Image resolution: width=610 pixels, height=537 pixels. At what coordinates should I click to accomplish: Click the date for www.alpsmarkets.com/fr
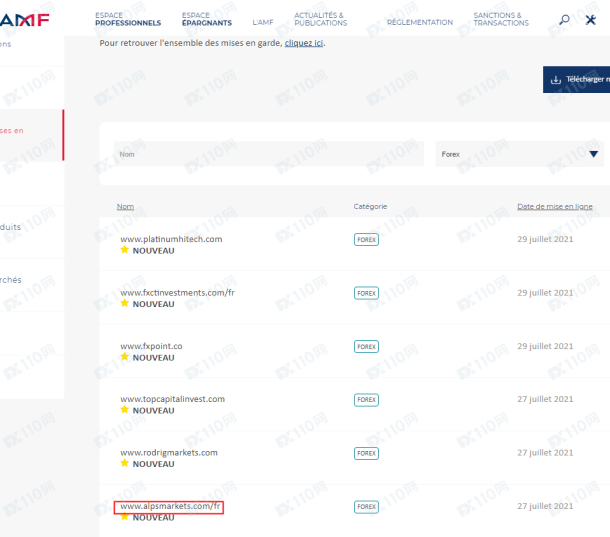(545, 506)
